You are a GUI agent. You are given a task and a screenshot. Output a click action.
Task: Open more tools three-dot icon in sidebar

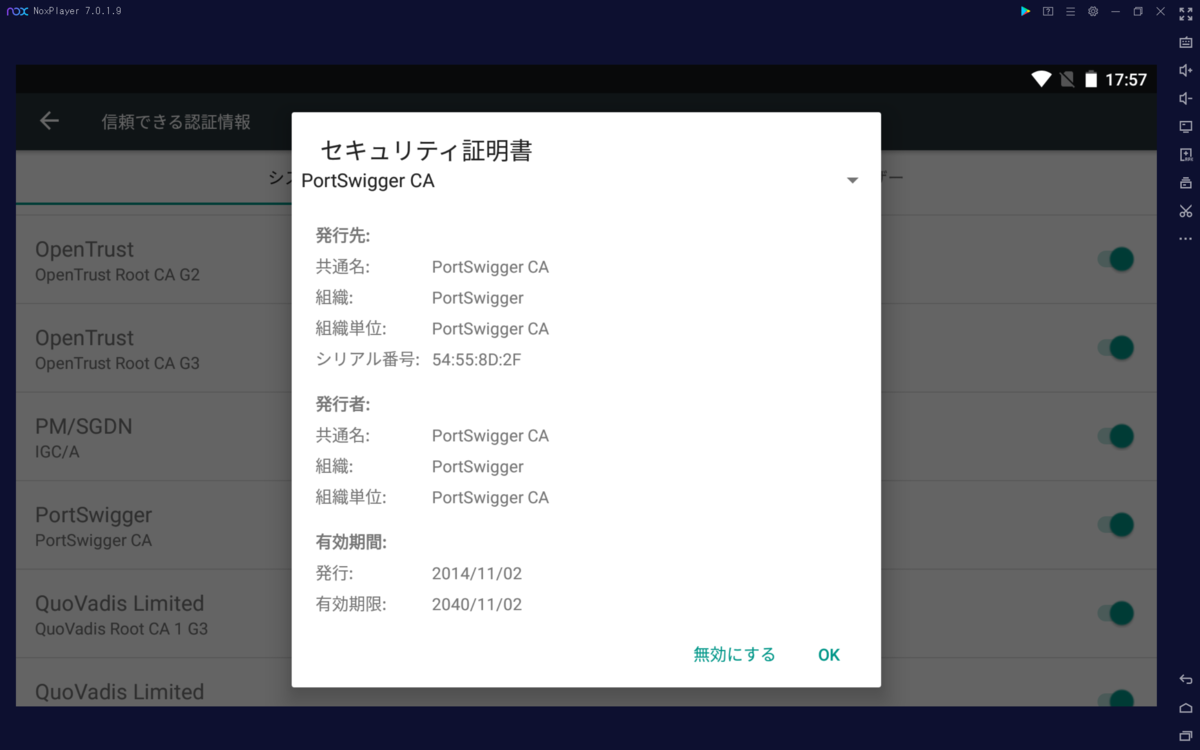click(x=1186, y=239)
